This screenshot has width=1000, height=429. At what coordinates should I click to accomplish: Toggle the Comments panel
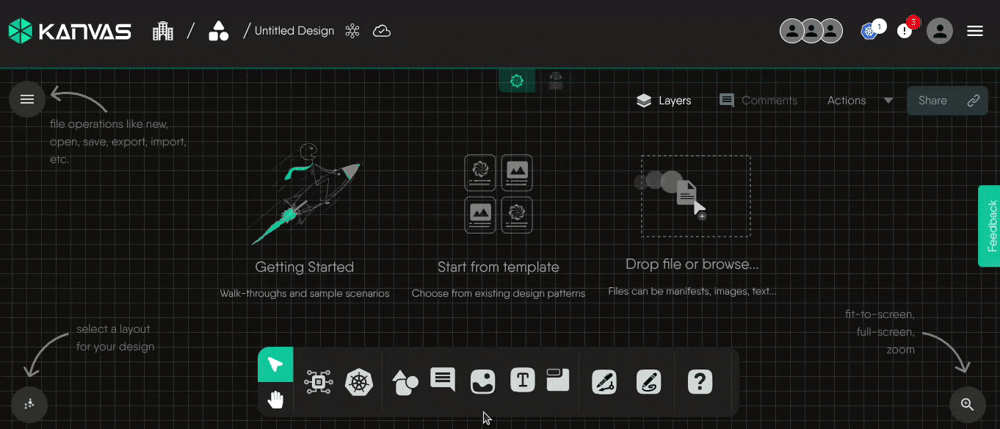758,101
